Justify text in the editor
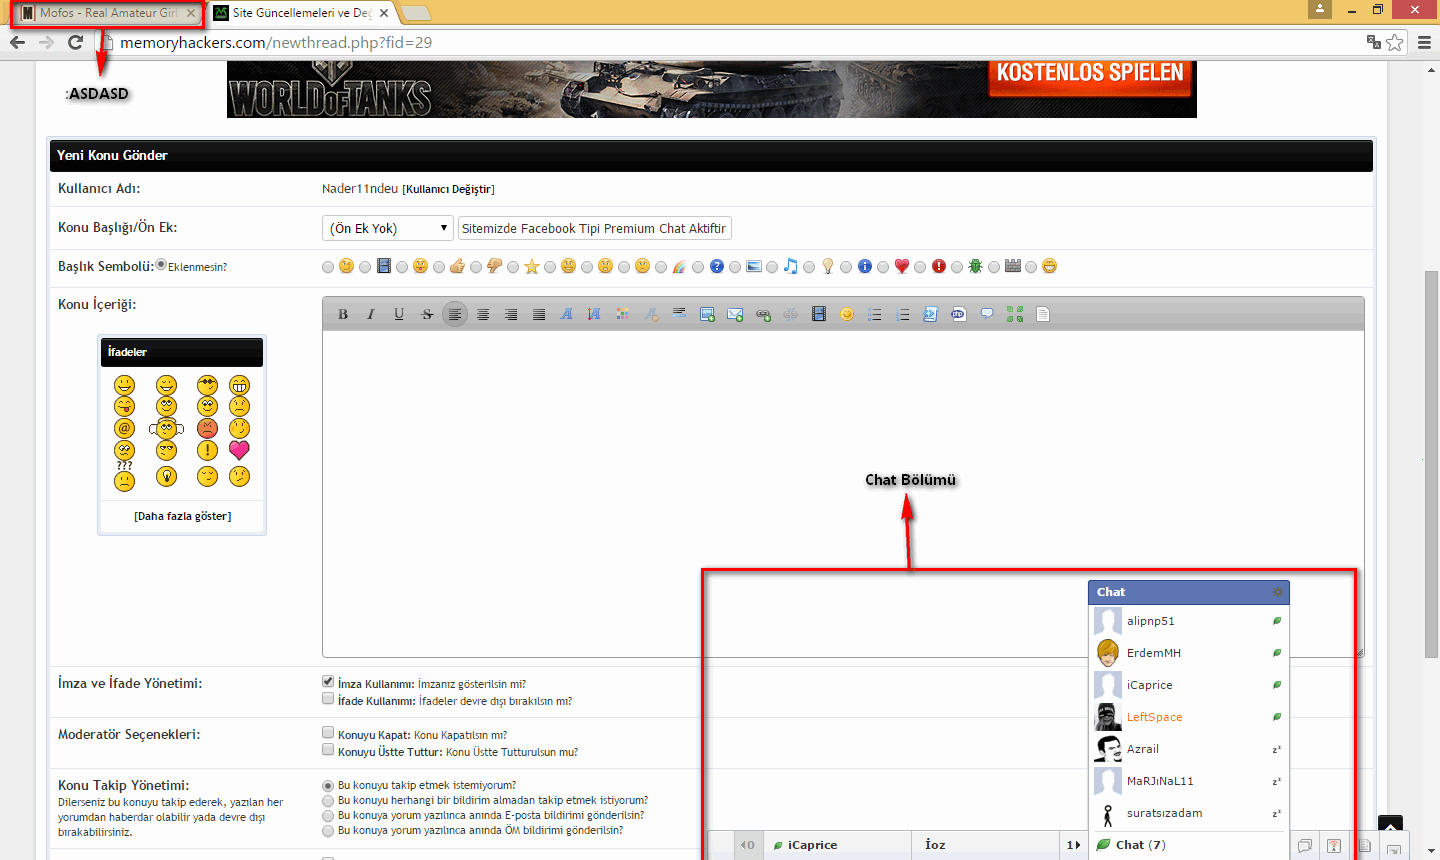 pyautogui.click(x=539, y=314)
